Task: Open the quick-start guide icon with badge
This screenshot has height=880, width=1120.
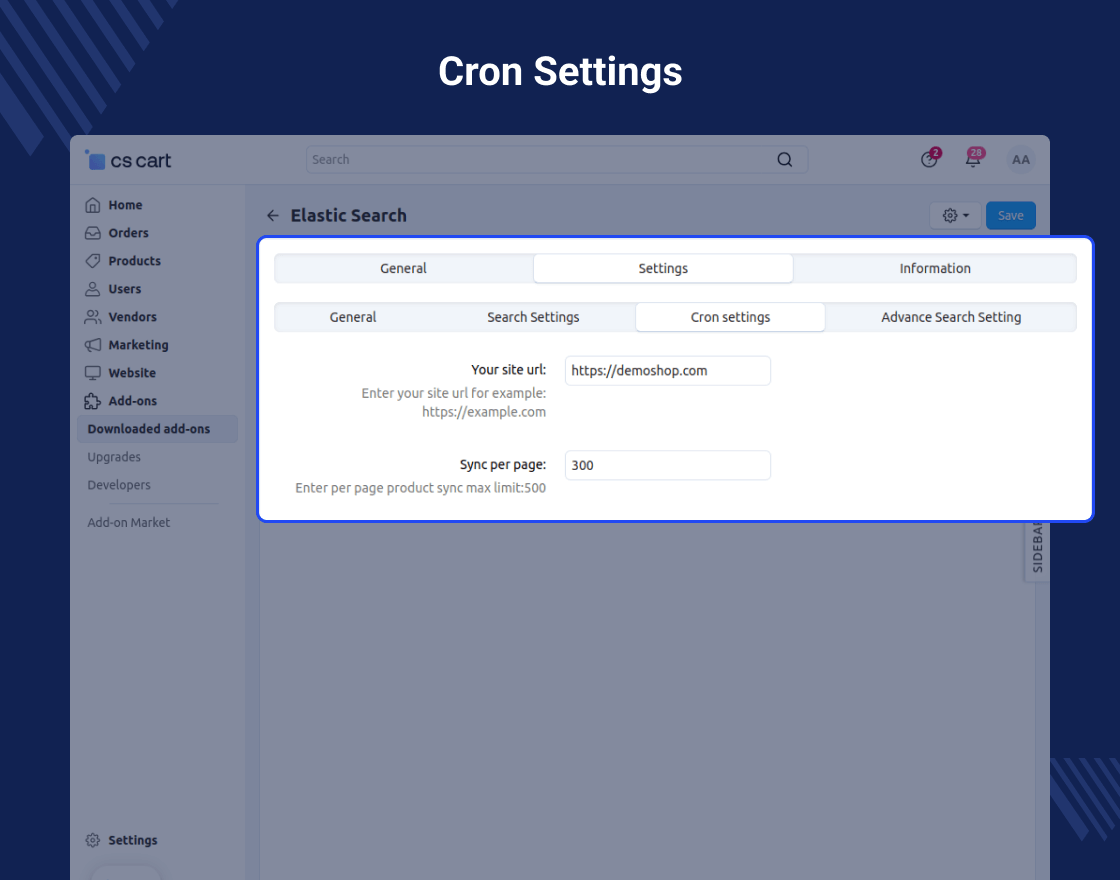Action: [x=929, y=160]
